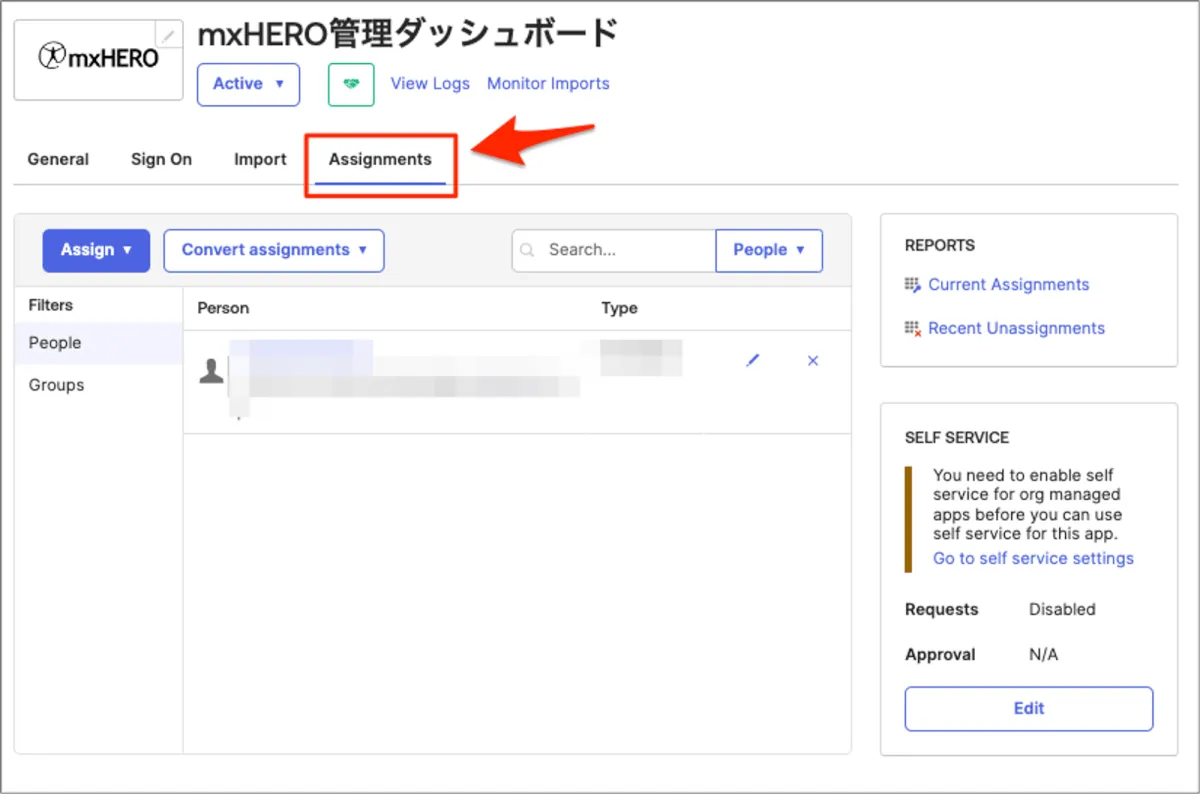Switch to the General tab
The height and width of the screenshot is (794, 1200).
[x=58, y=159]
